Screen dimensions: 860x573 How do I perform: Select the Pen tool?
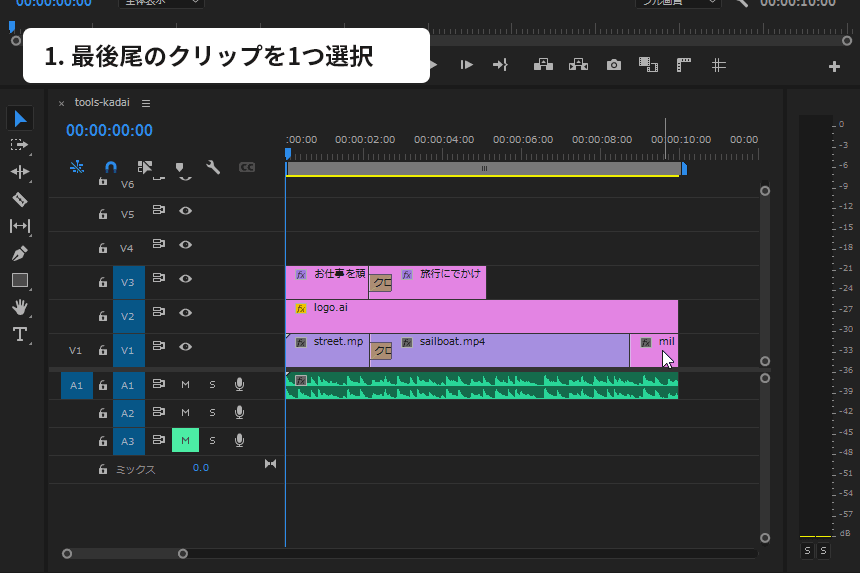point(20,253)
